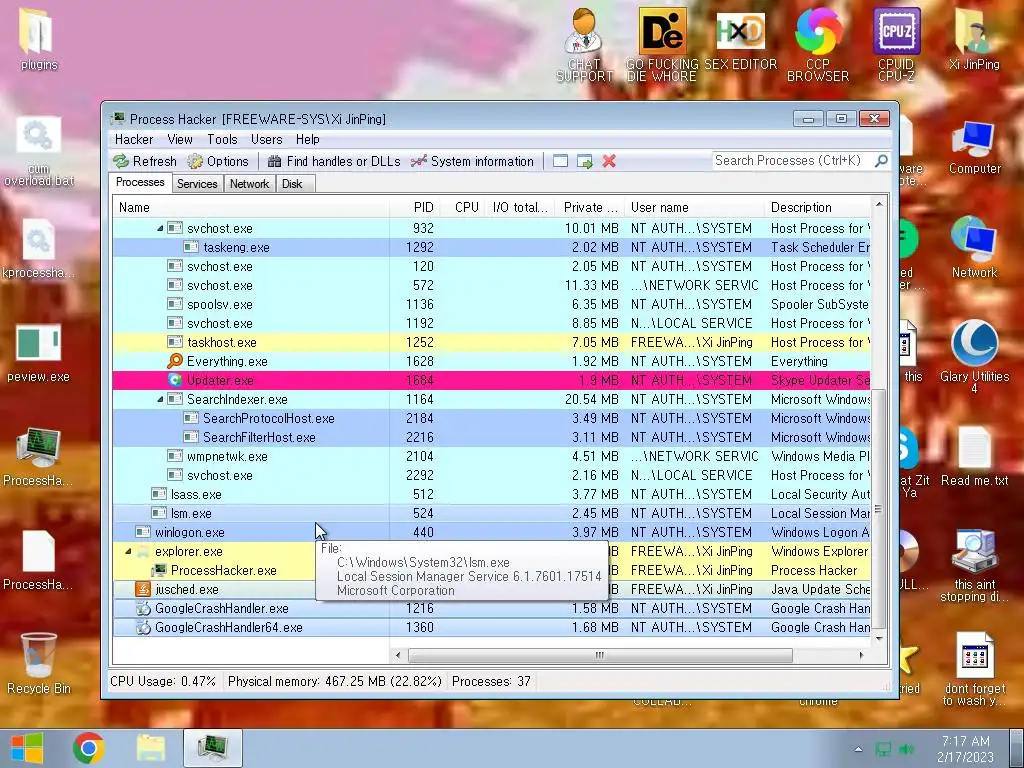
Task: Select the taskeng.exe process row
Action: [491, 248]
